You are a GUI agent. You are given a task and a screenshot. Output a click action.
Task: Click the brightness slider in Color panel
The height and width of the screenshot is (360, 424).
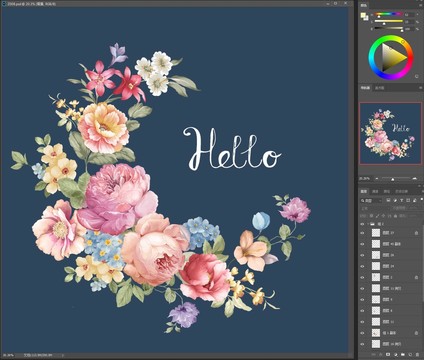(x=389, y=28)
